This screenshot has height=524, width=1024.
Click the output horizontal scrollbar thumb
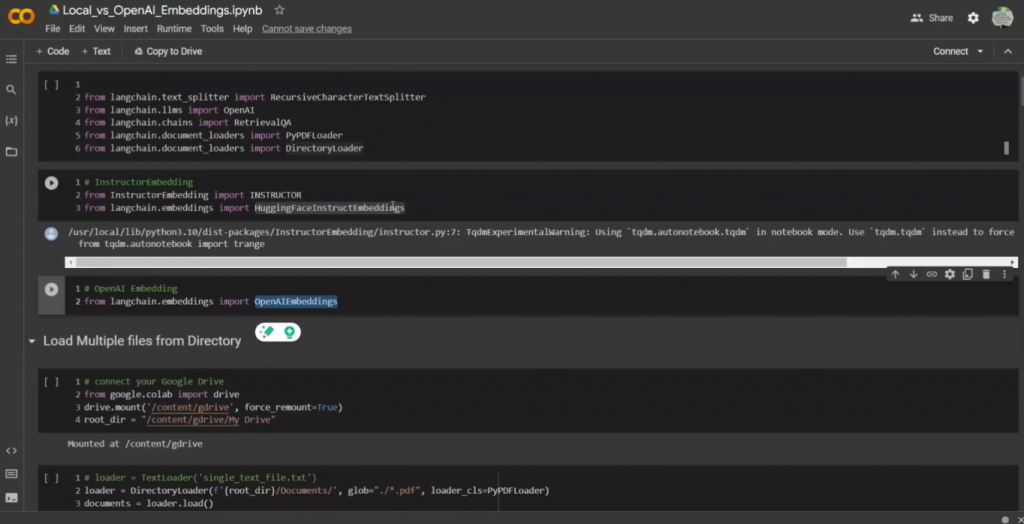[461, 262]
